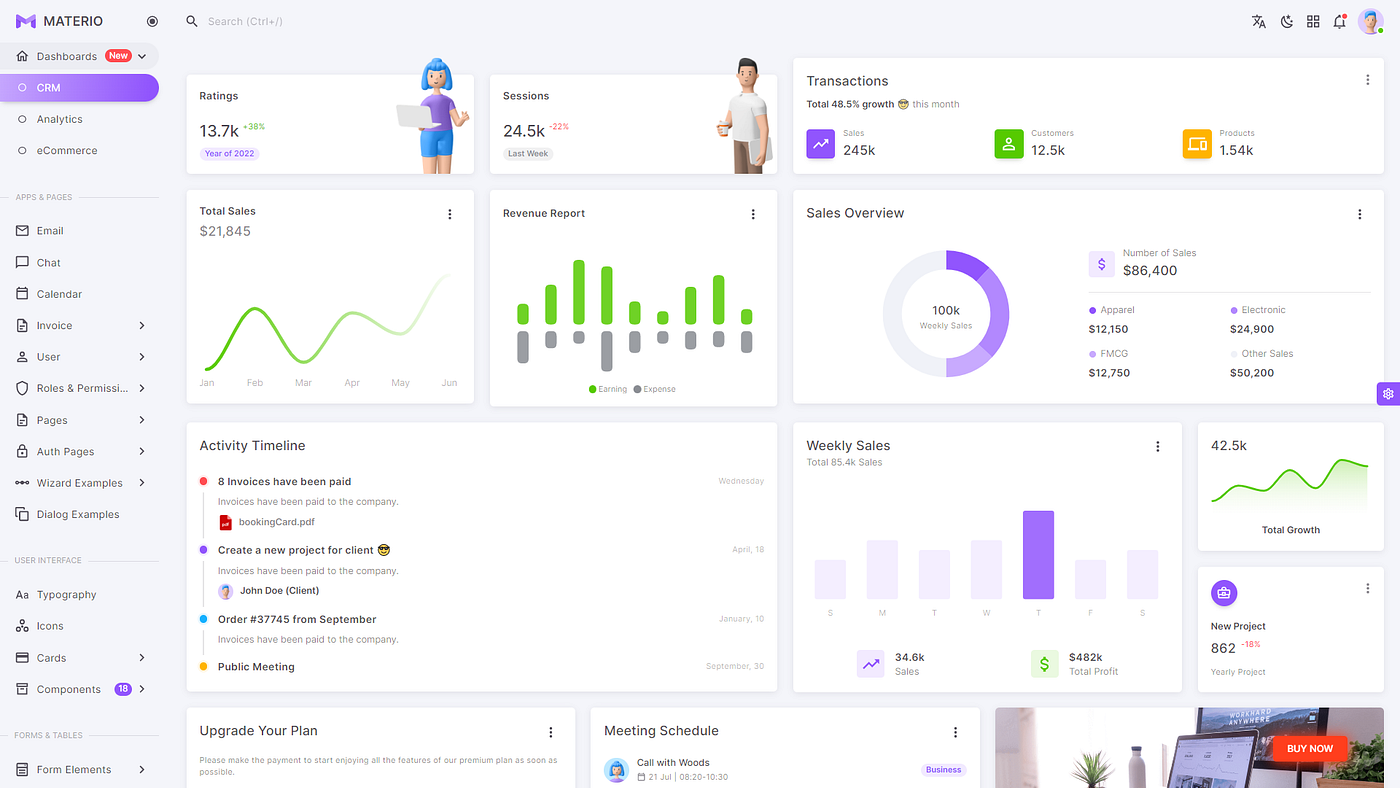Click the Invoice document icon

22,325
